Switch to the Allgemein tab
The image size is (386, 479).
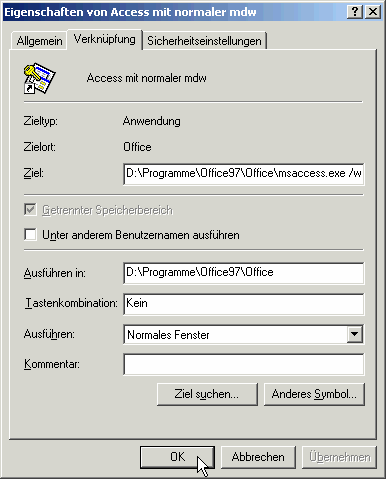(39, 41)
